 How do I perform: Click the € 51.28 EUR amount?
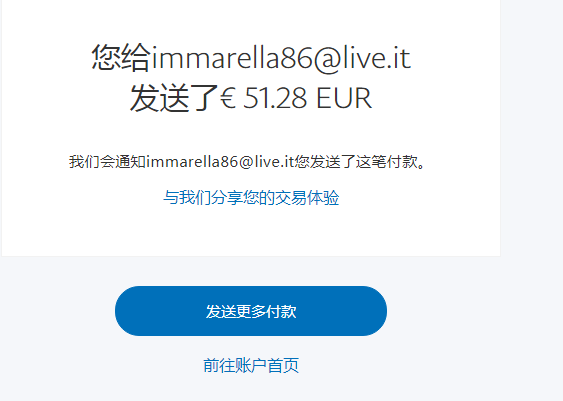point(296,98)
